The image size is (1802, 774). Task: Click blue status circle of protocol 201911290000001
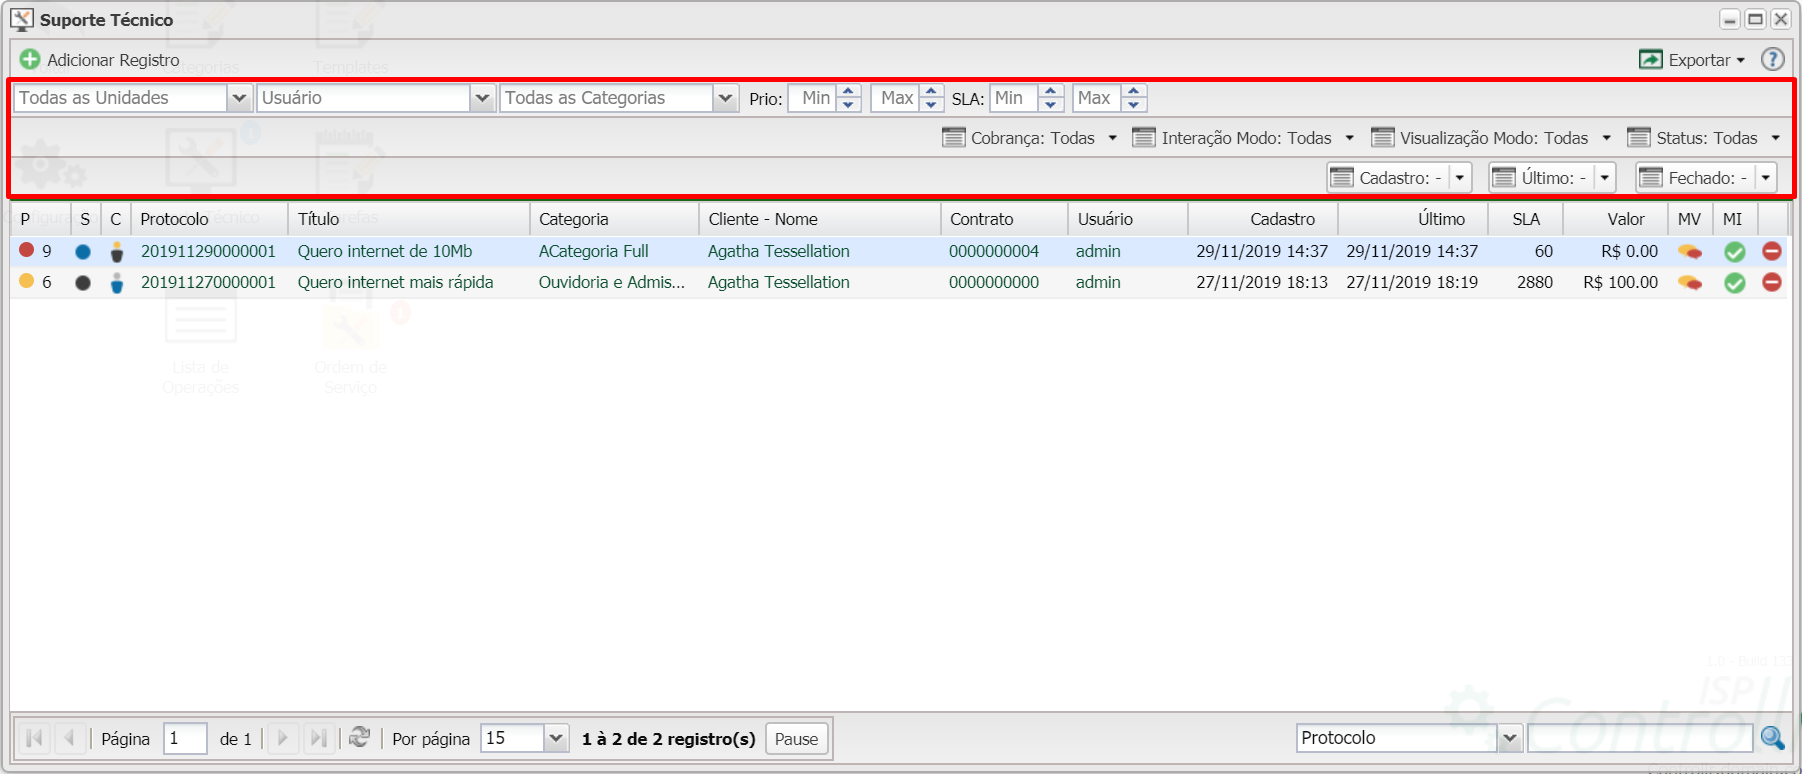point(83,252)
